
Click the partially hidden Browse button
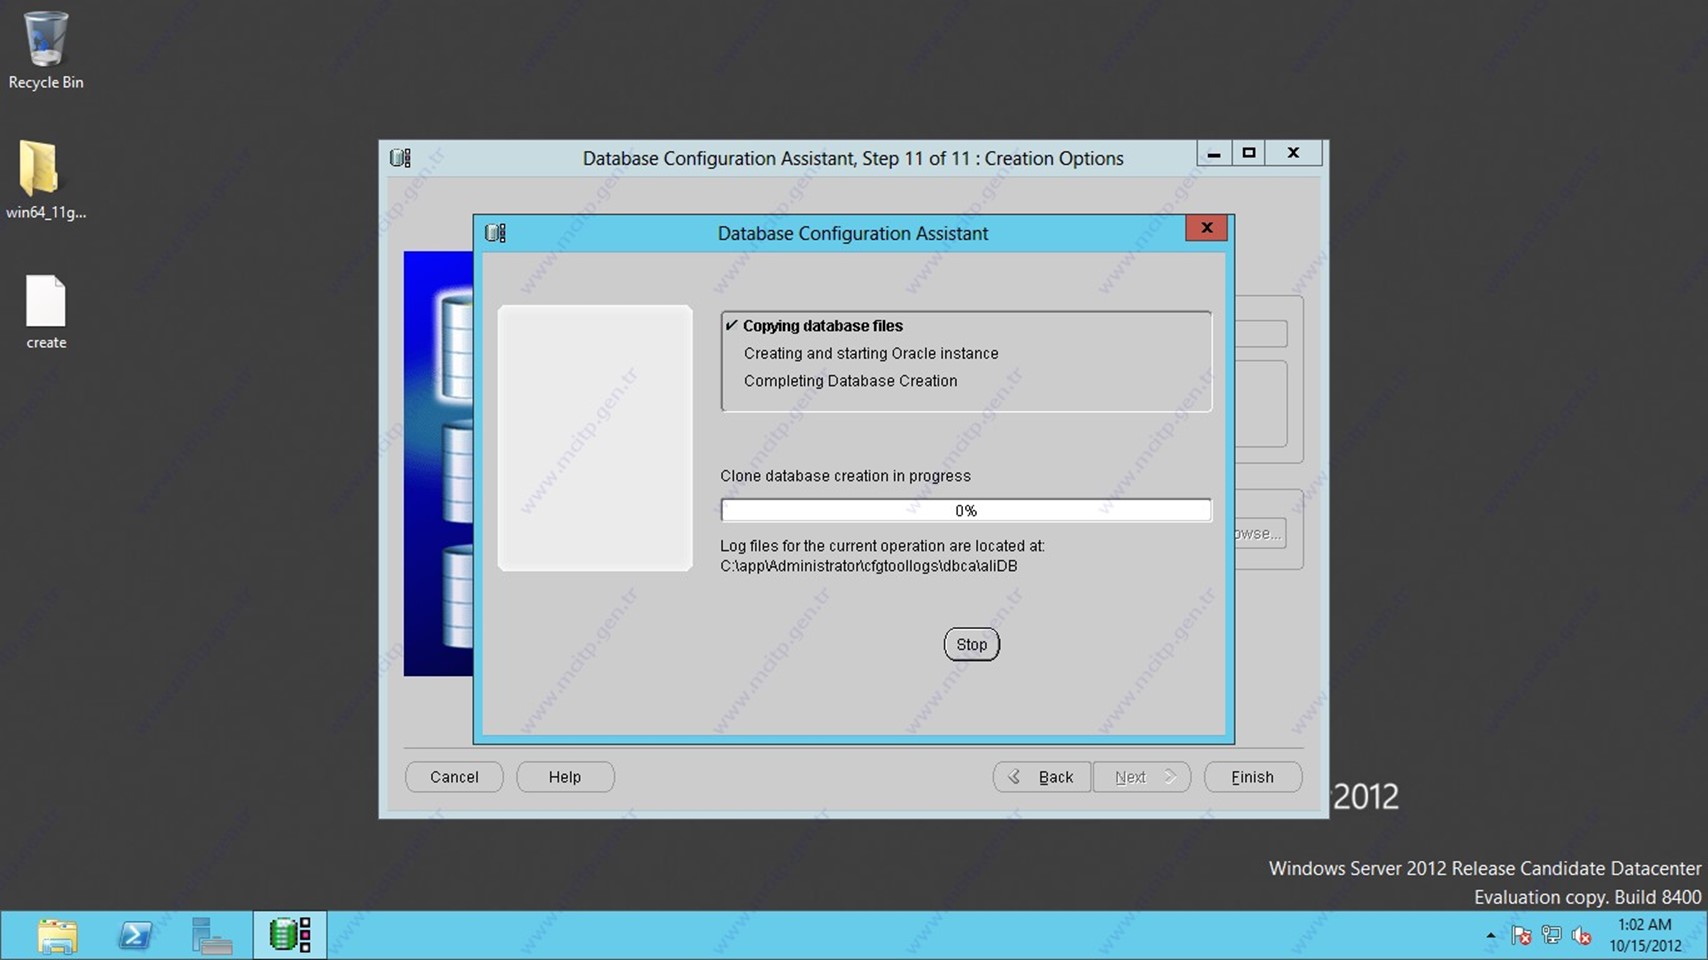click(1260, 533)
